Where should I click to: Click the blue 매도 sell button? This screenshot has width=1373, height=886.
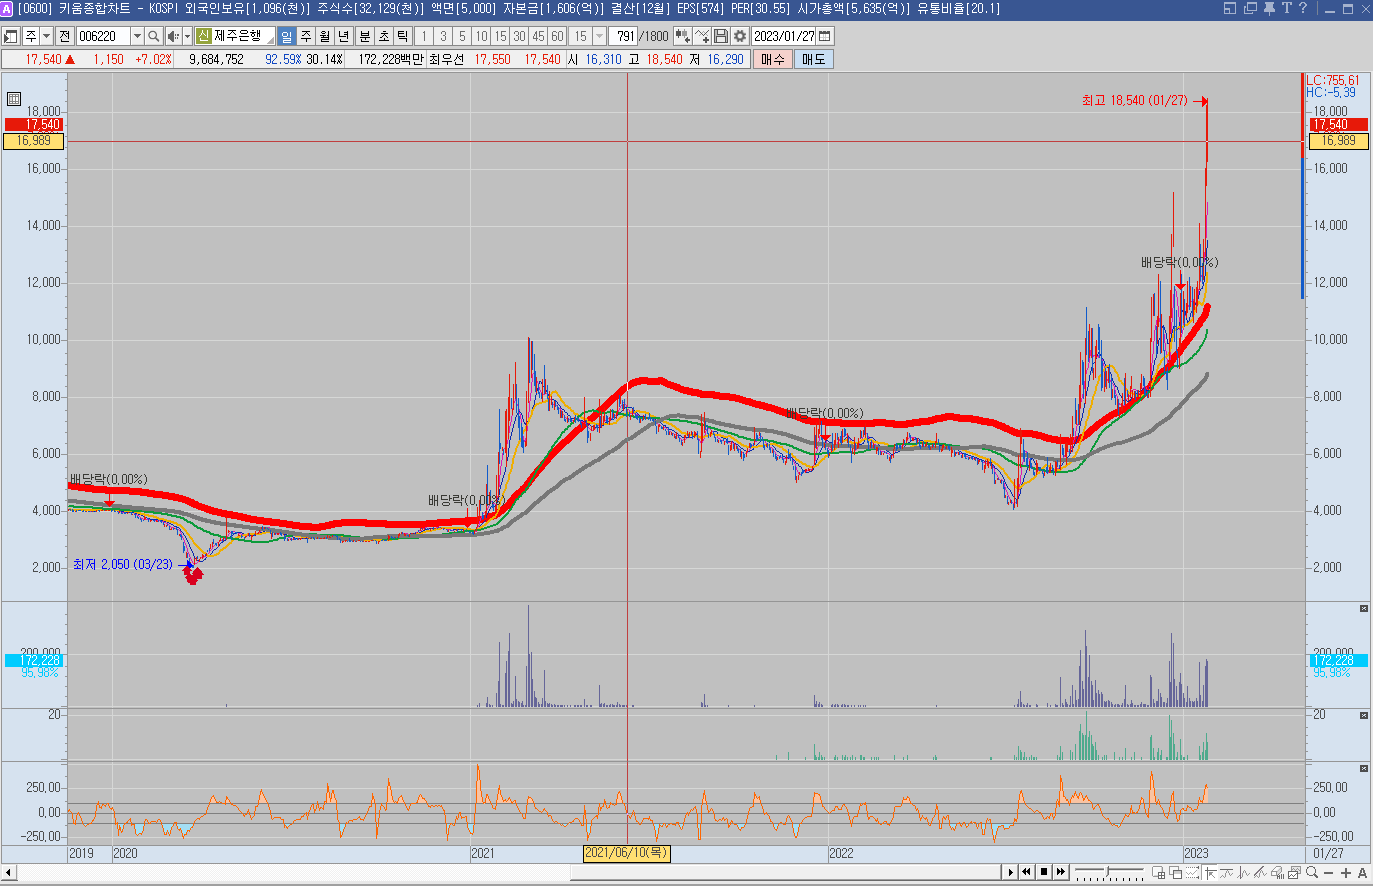[x=814, y=59]
